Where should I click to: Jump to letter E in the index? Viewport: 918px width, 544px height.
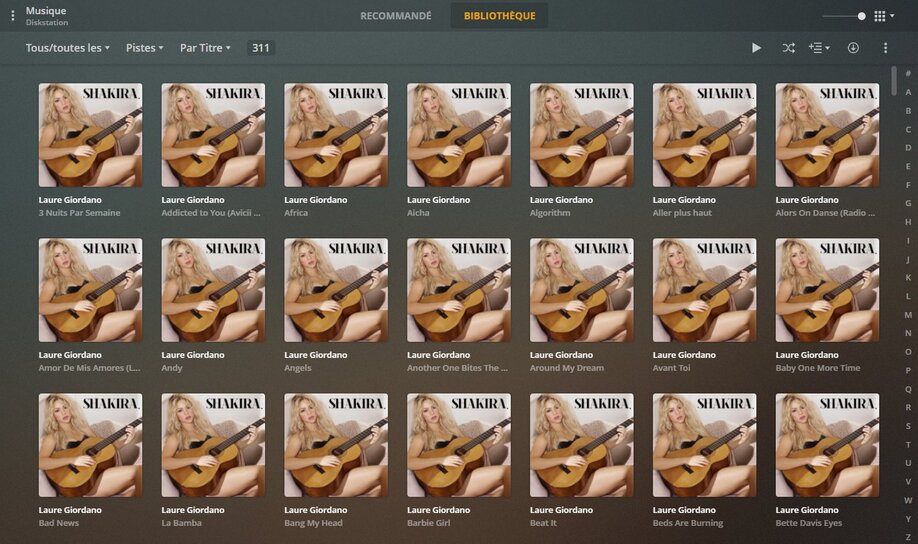click(x=908, y=166)
